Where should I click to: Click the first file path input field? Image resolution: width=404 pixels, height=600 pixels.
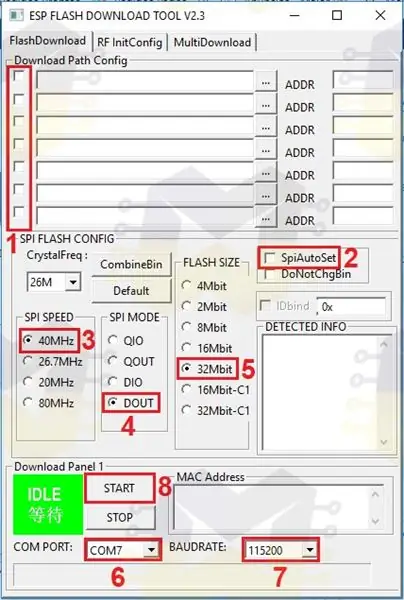(x=145, y=81)
